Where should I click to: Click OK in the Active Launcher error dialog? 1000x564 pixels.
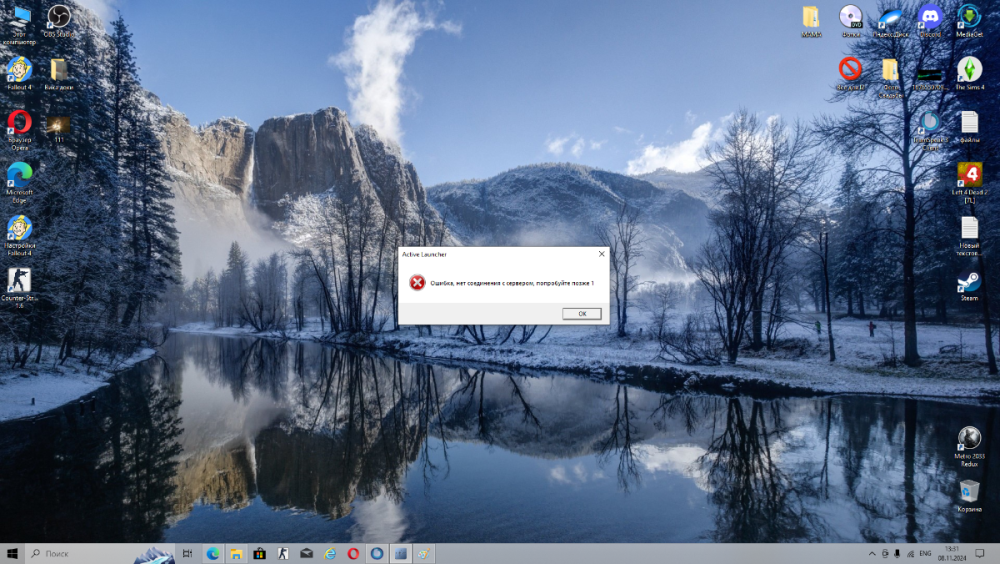[x=582, y=314]
